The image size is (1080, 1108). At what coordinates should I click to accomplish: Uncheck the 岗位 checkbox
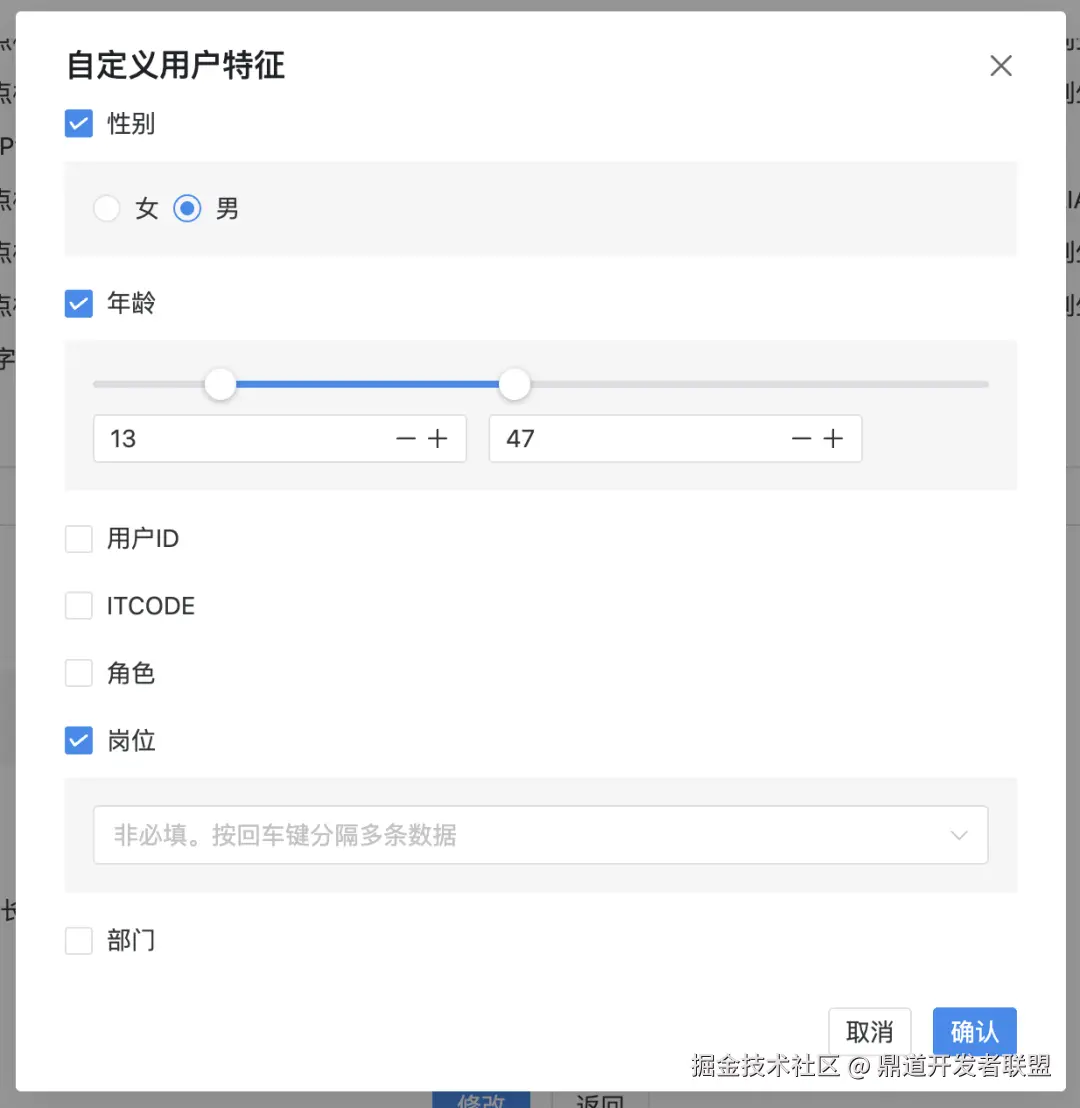[x=78, y=740]
